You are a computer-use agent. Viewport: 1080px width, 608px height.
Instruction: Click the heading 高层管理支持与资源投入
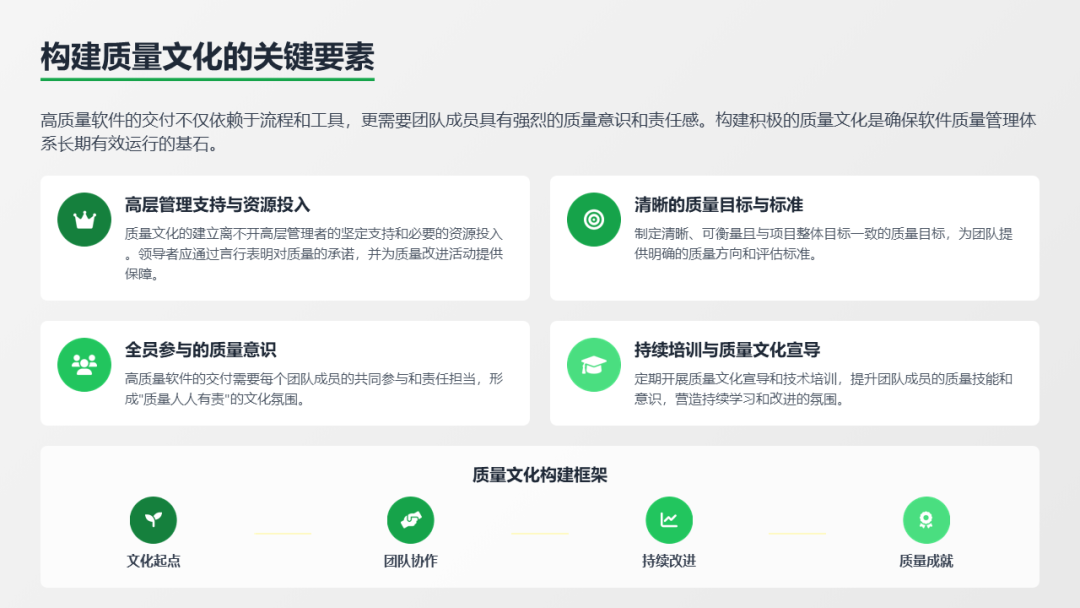217,205
